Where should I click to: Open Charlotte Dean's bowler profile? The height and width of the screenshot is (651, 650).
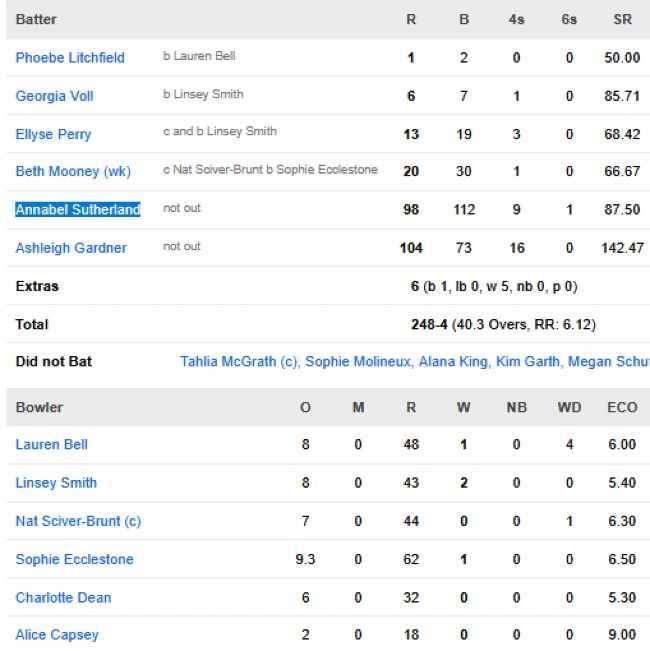(x=63, y=597)
